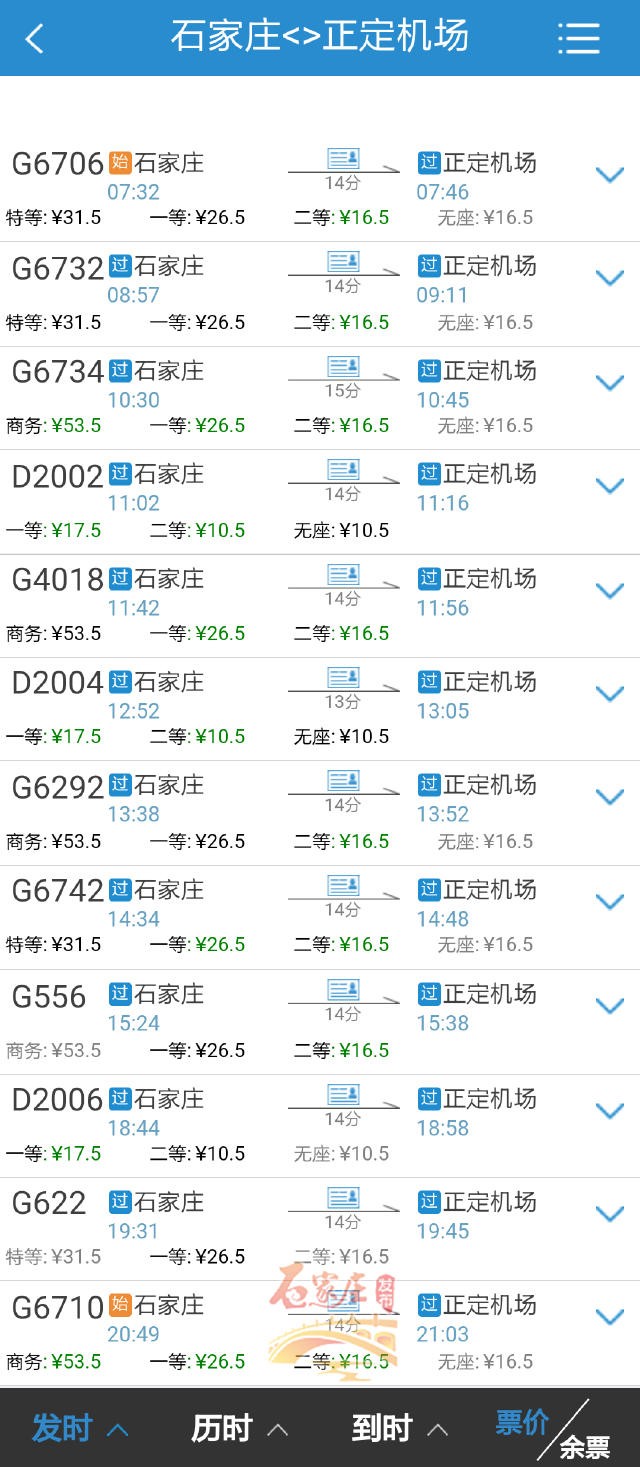
Task: Tap the back arrow in header
Action: pos(35,39)
